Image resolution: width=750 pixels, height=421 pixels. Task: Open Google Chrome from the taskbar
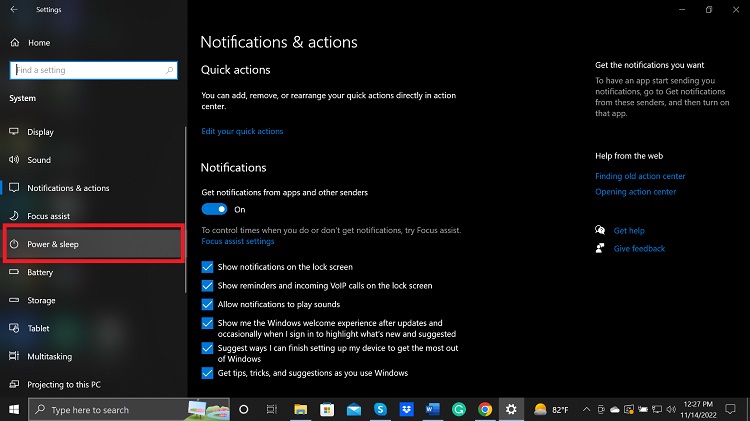click(x=485, y=409)
